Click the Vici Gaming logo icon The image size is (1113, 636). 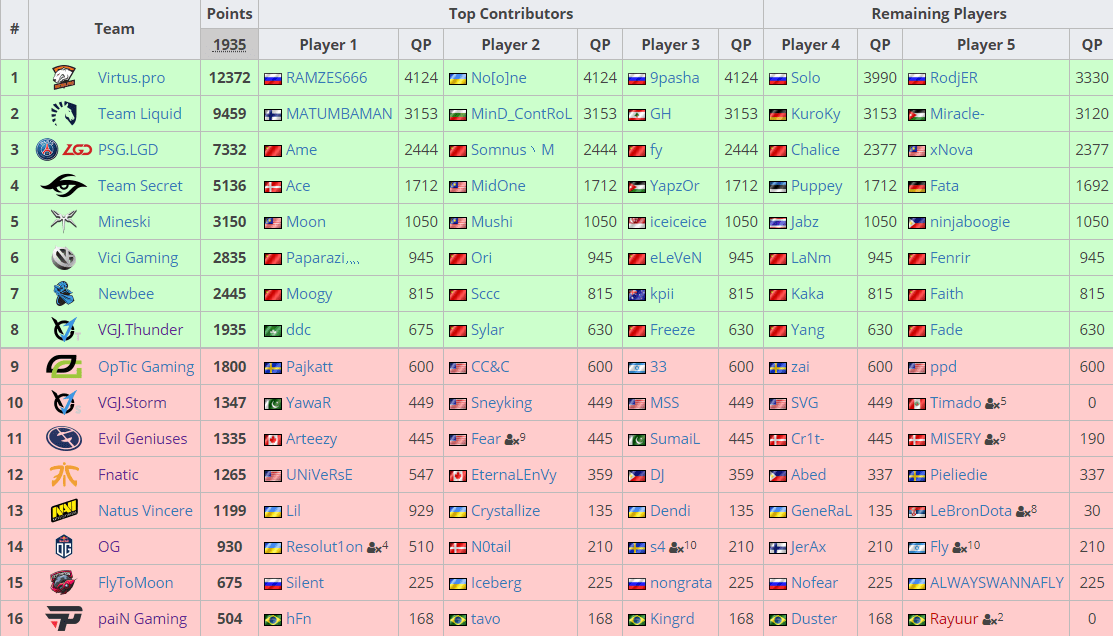64,258
